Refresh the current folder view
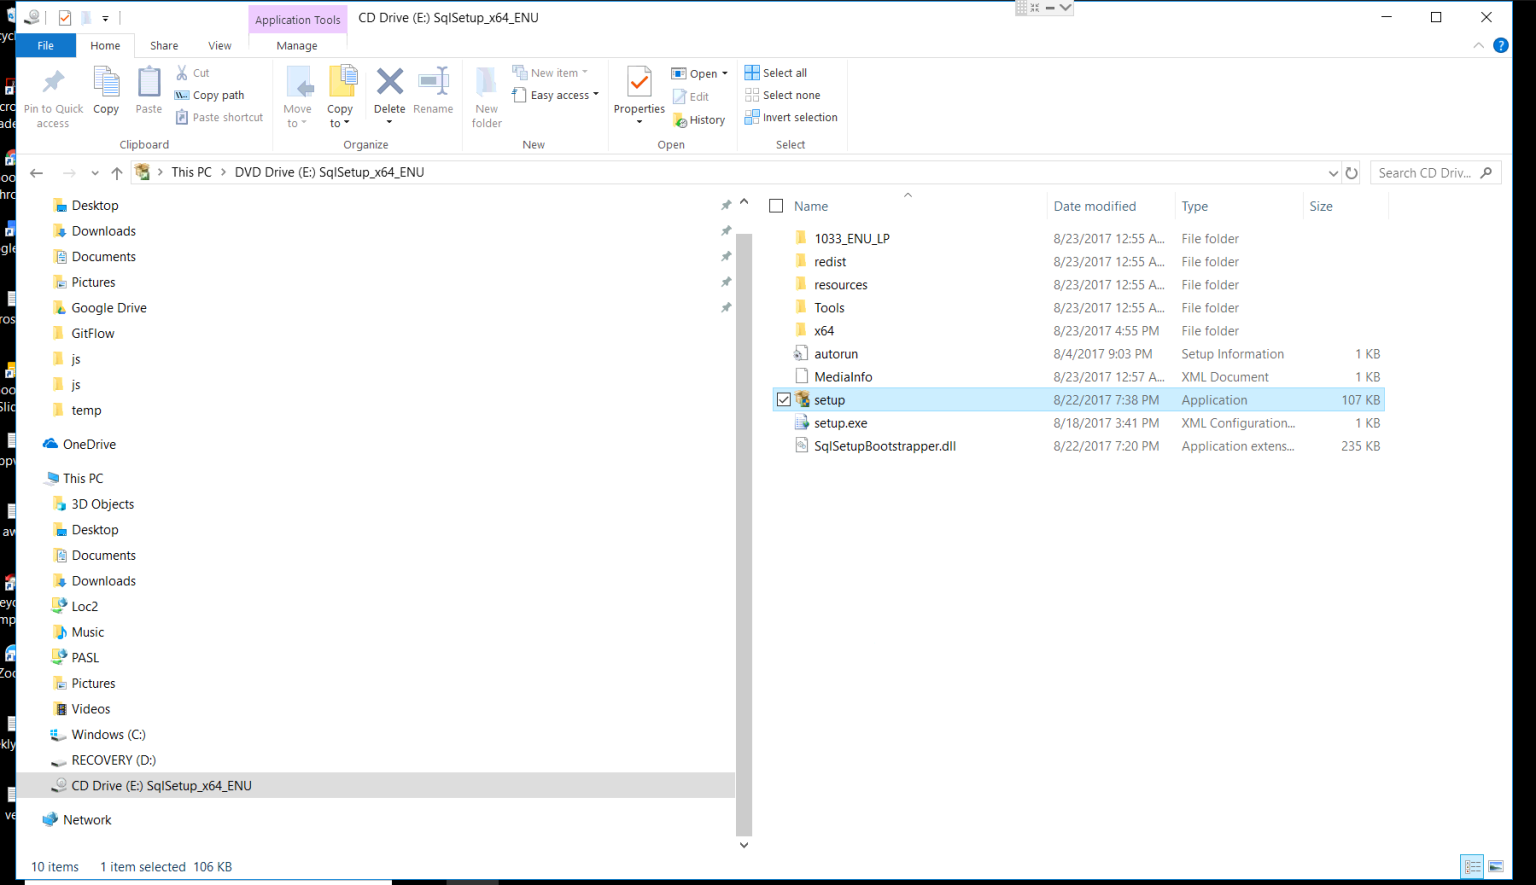1536x885 pixels. (1351, 173)
